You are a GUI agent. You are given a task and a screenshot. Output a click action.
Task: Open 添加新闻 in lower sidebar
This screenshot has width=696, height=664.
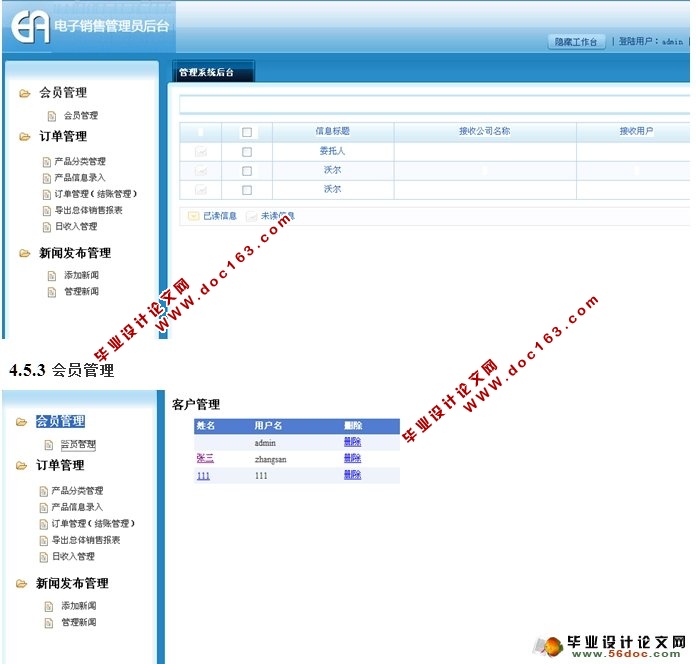coord(79,605)
